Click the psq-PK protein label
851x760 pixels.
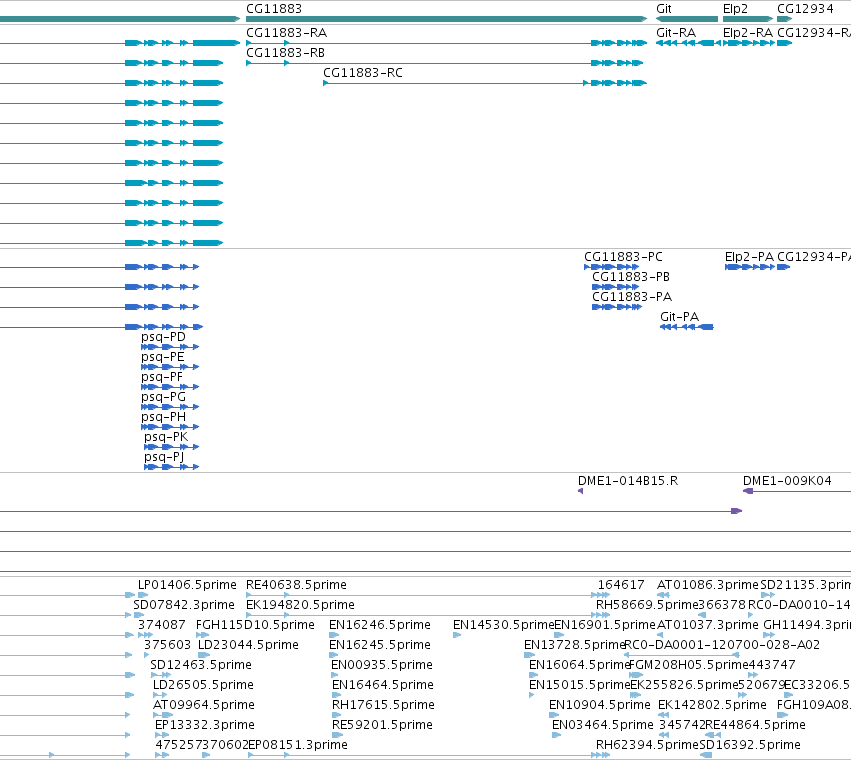click(166, 437)
